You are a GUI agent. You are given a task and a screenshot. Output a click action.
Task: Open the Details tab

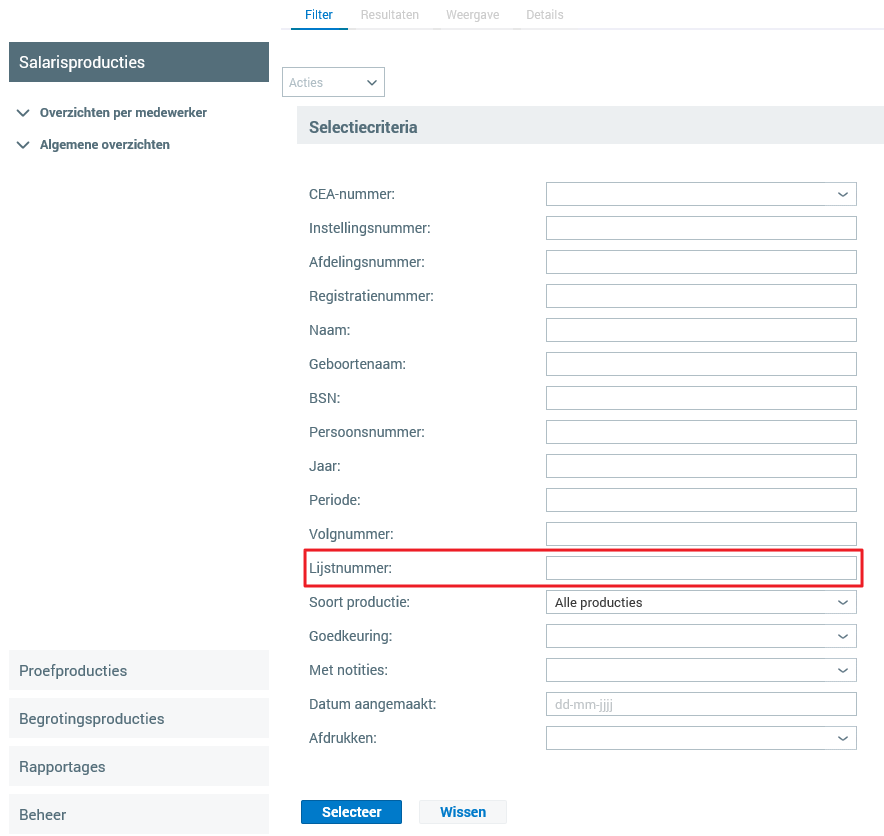pyautogui.click(x=545, y=15)
